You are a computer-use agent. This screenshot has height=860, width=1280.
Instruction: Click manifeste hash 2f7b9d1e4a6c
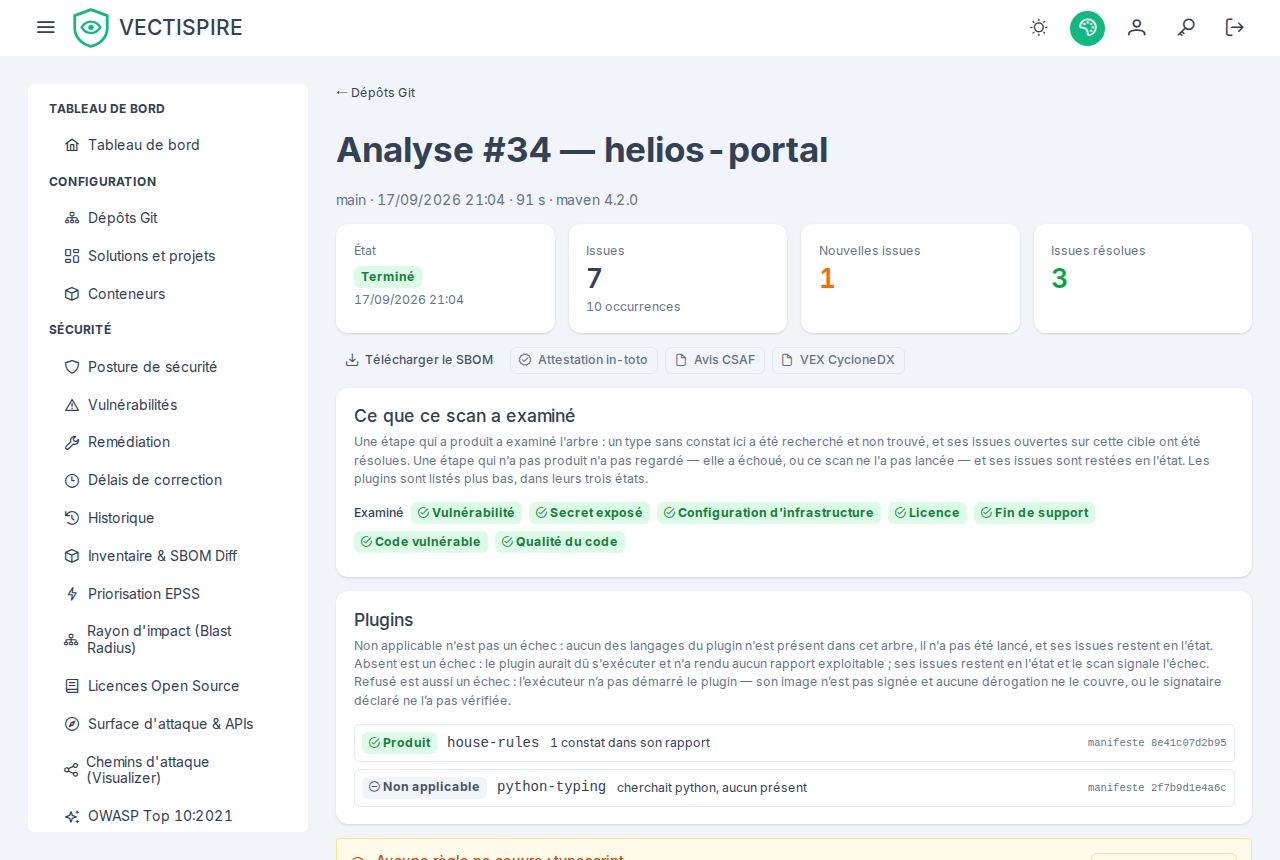point(1157,788)
